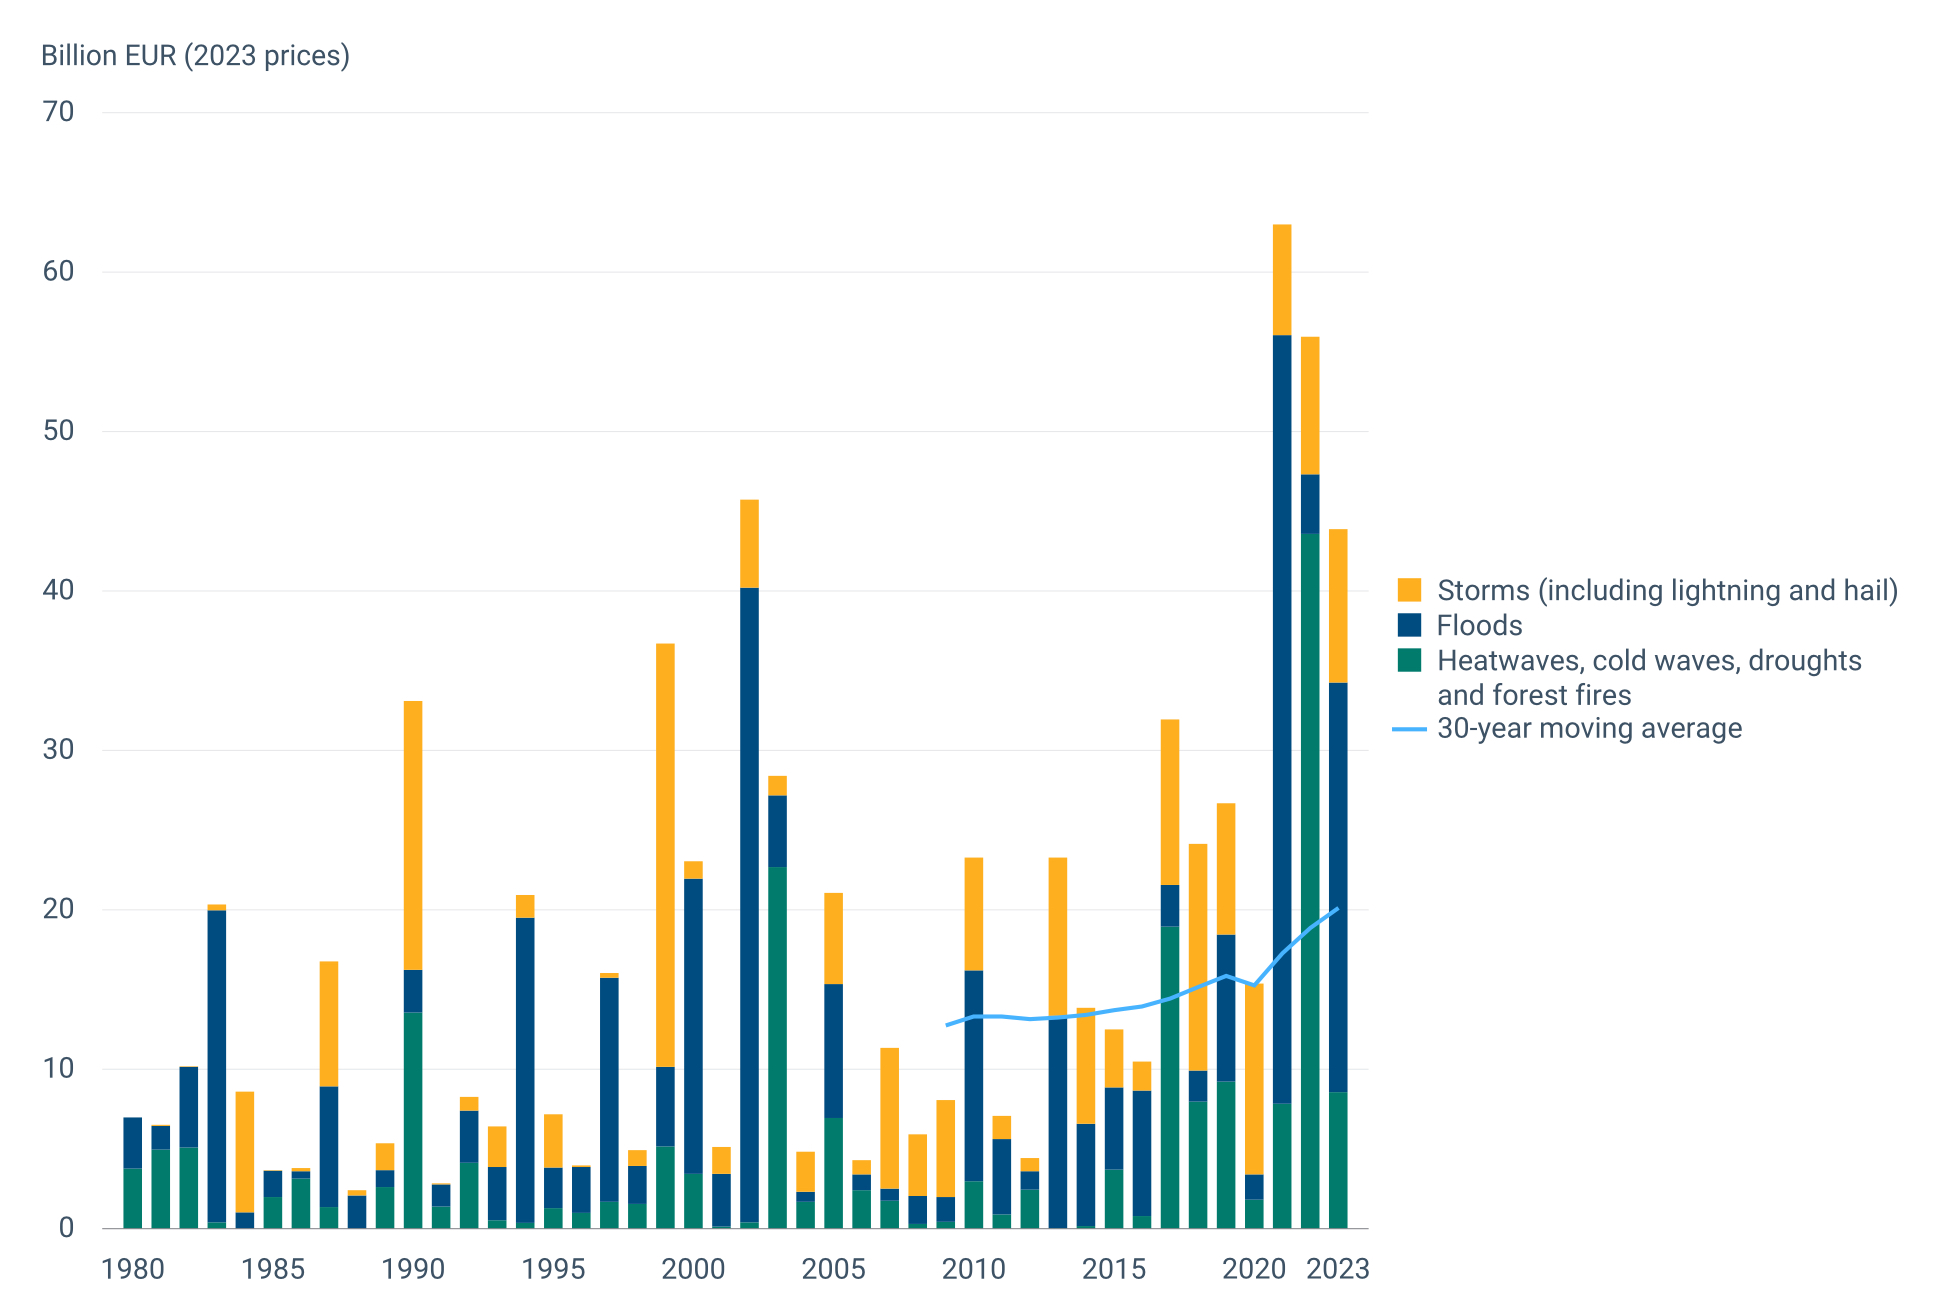Screen dimensions: 1949x1308
Task: Click the y-axis label 30
Action: (58, 749)
